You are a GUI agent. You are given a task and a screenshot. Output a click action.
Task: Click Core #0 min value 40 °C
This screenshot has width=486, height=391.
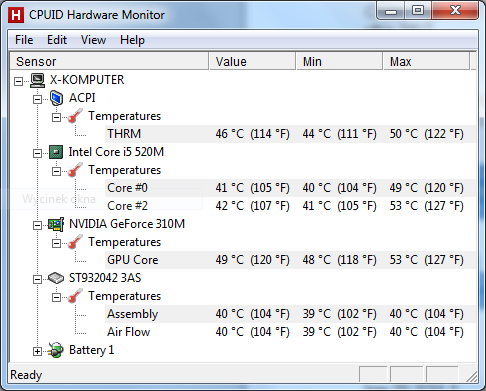coord(339,188)
